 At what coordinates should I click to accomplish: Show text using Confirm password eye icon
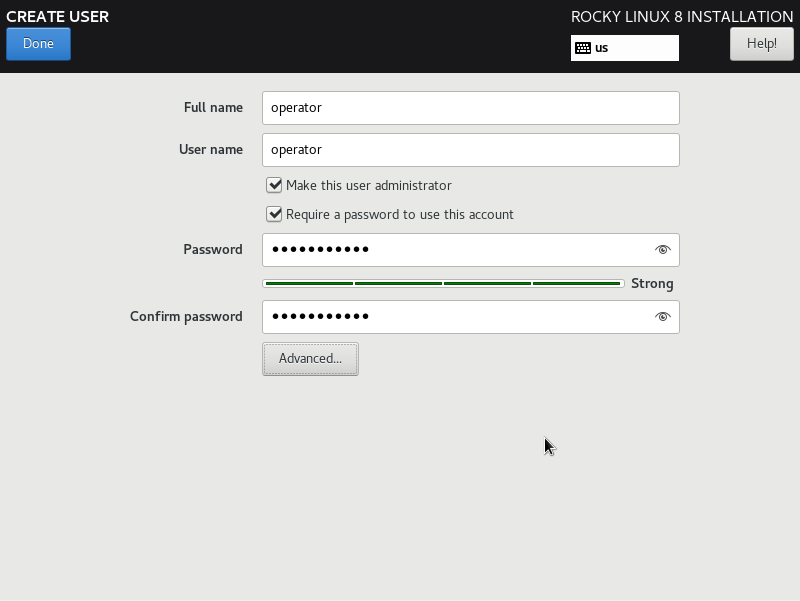662,317
